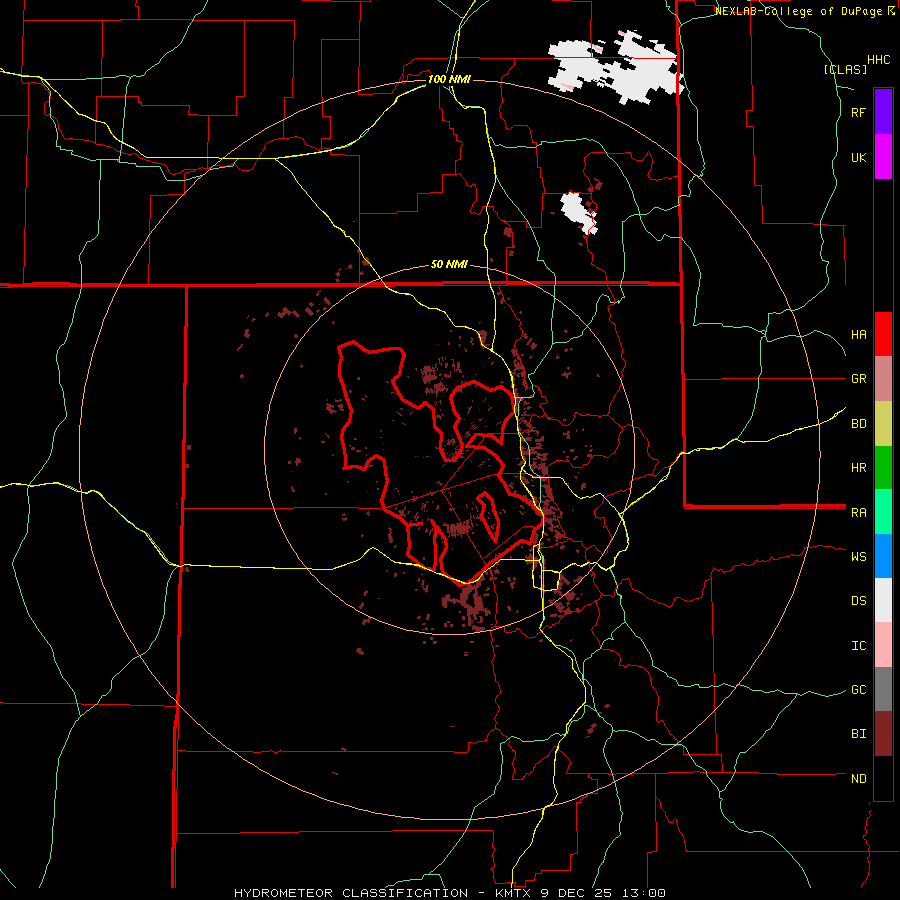Click the ND black legend swatch

[x=883, y=778]
